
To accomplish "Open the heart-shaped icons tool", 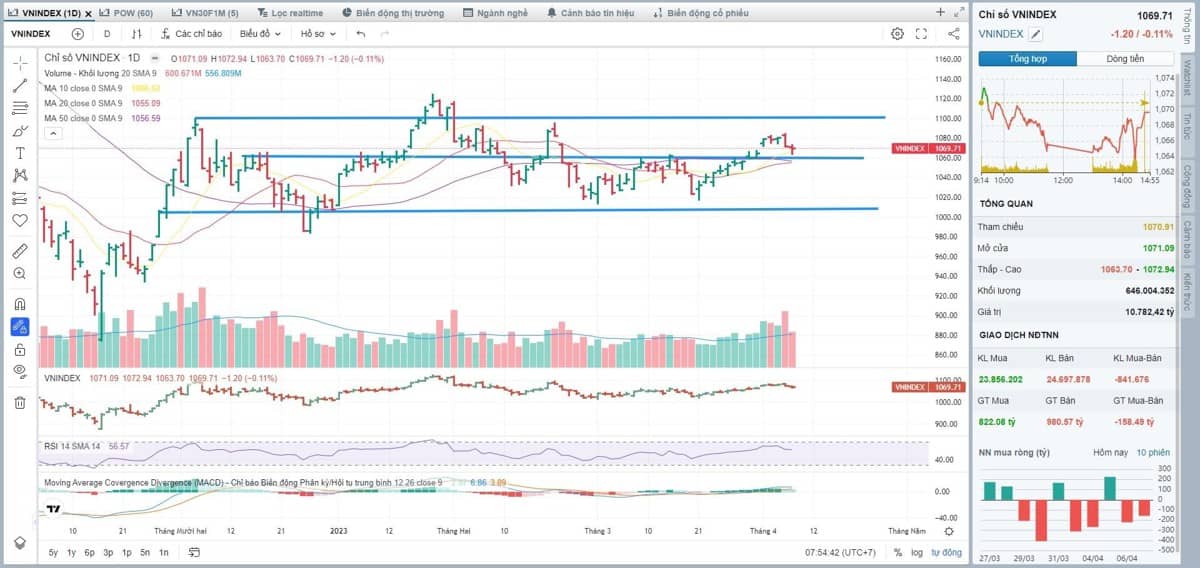I will coord(20,220).
